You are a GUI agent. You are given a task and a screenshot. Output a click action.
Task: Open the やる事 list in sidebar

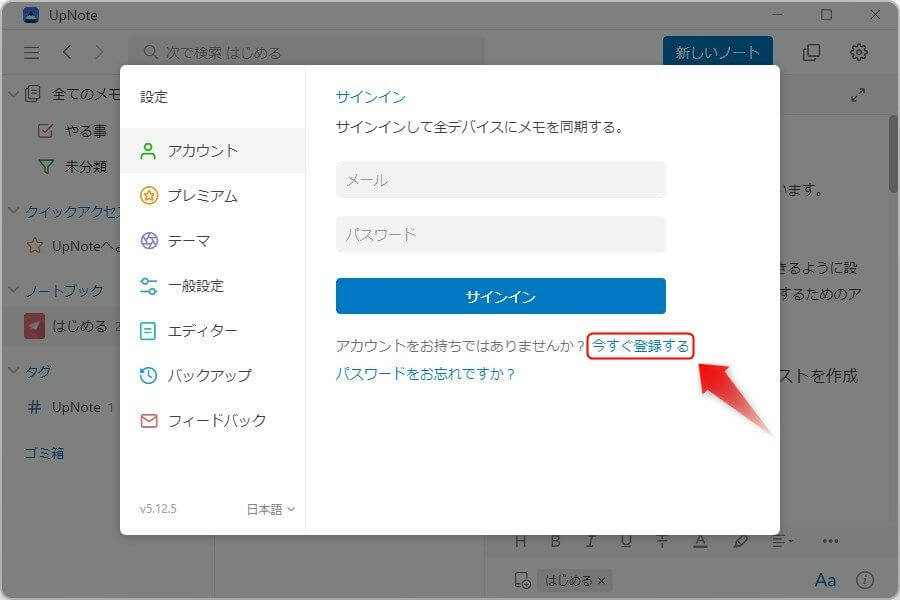click(72, 131)
